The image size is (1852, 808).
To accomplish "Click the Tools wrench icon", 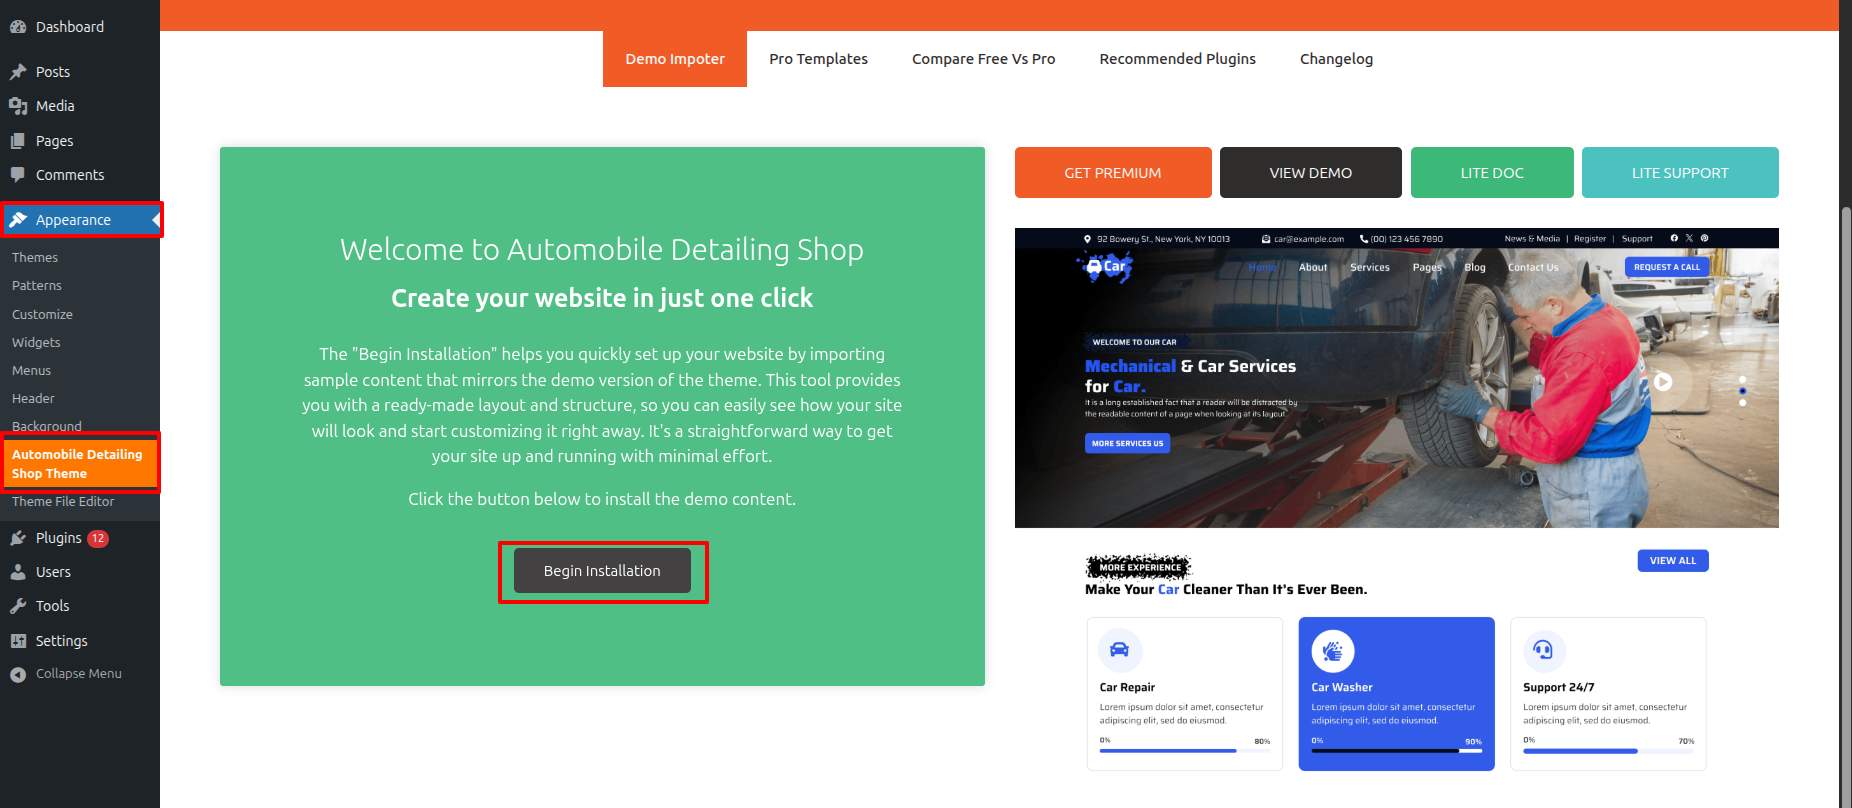I will click(x=18, y=606).
